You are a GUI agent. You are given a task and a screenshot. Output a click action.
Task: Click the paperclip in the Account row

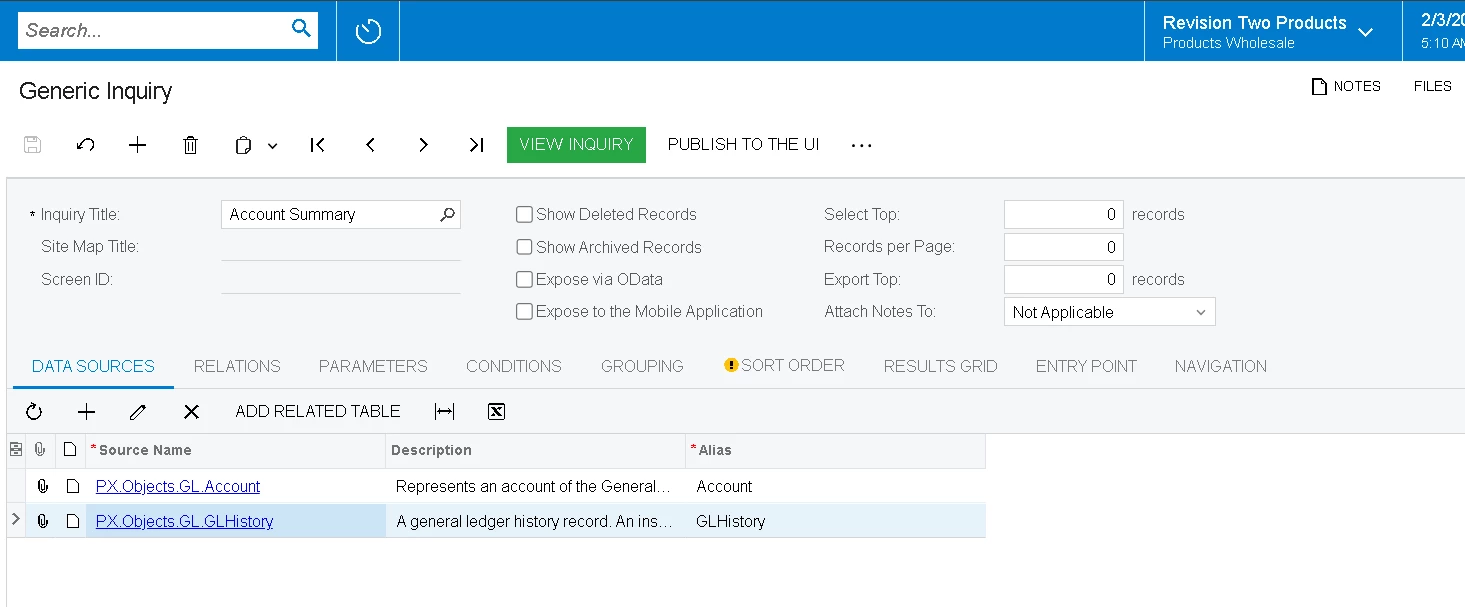click(x=42, y=487)
